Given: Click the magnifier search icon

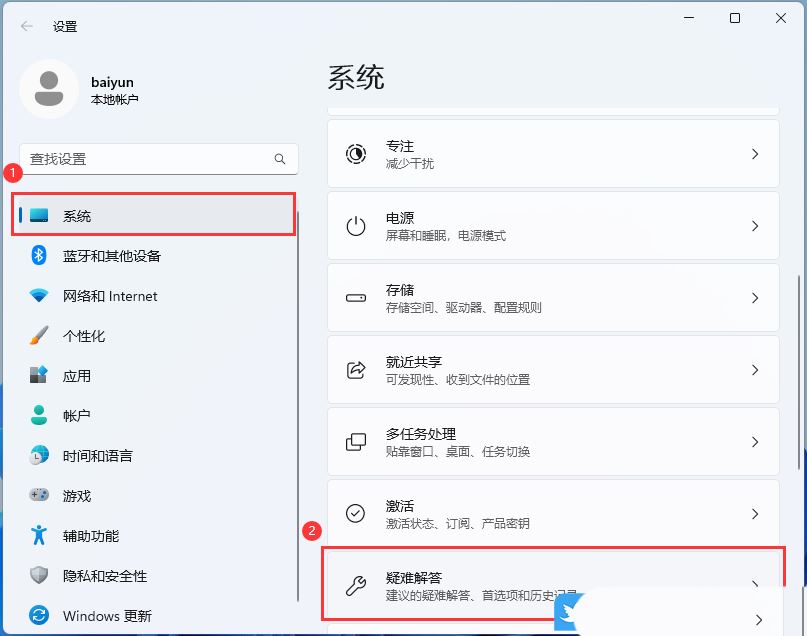Looking at the screenshot, I should [x=280, y=159].
